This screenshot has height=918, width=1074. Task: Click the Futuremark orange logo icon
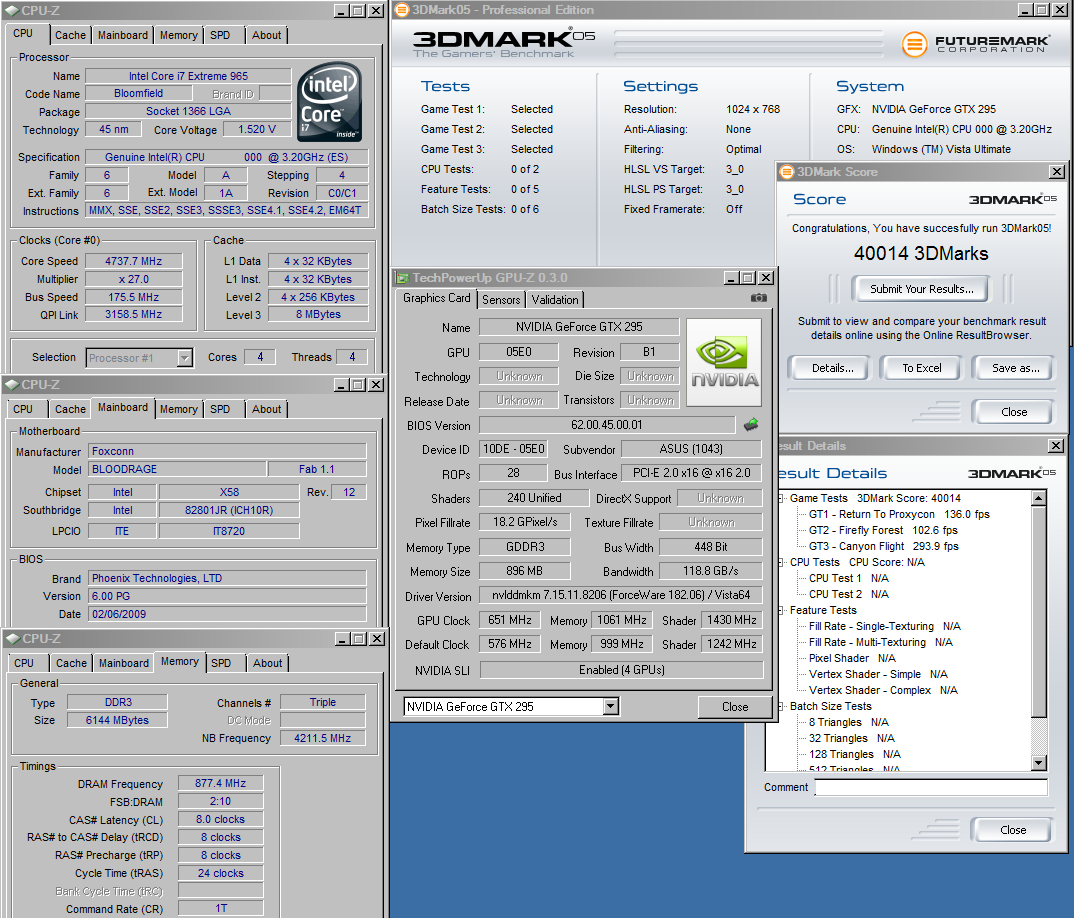pyautogui.click(x=914, y=45)
